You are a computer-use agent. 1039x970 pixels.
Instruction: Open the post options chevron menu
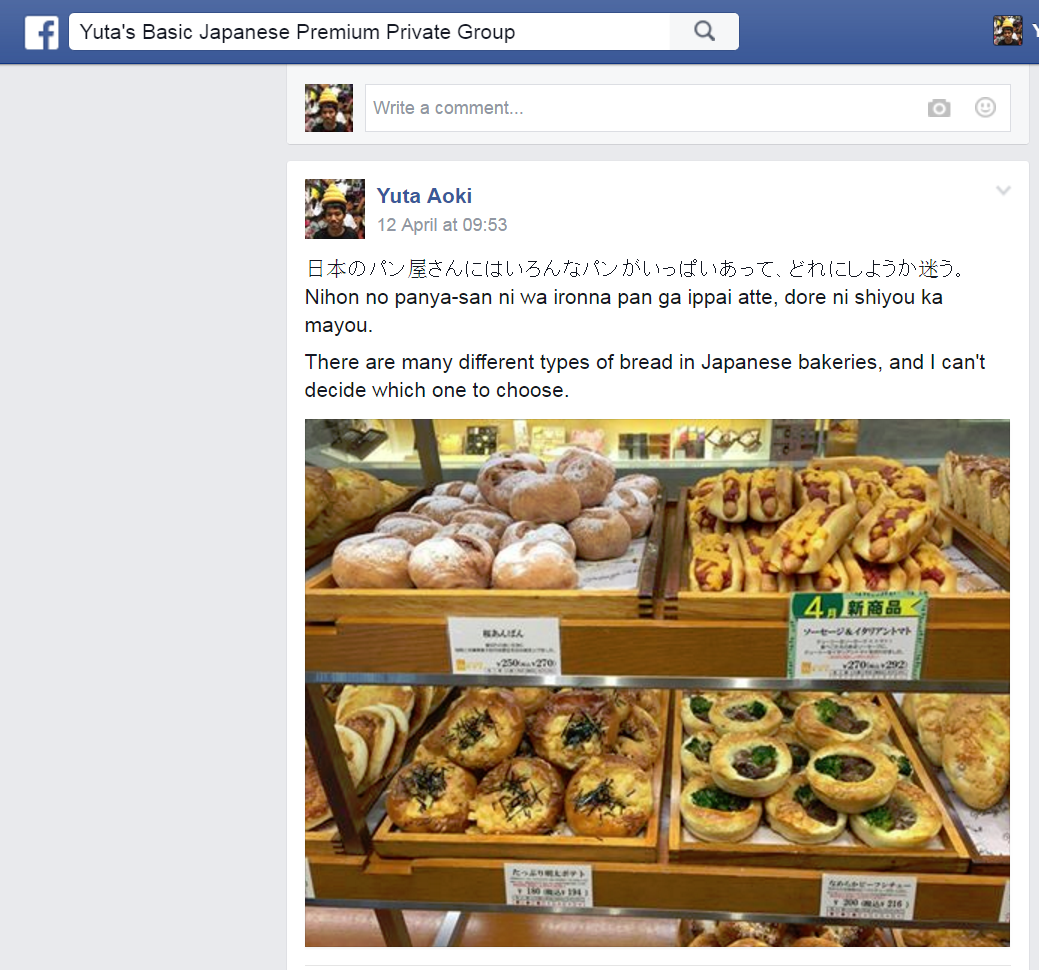[1003, 191]
